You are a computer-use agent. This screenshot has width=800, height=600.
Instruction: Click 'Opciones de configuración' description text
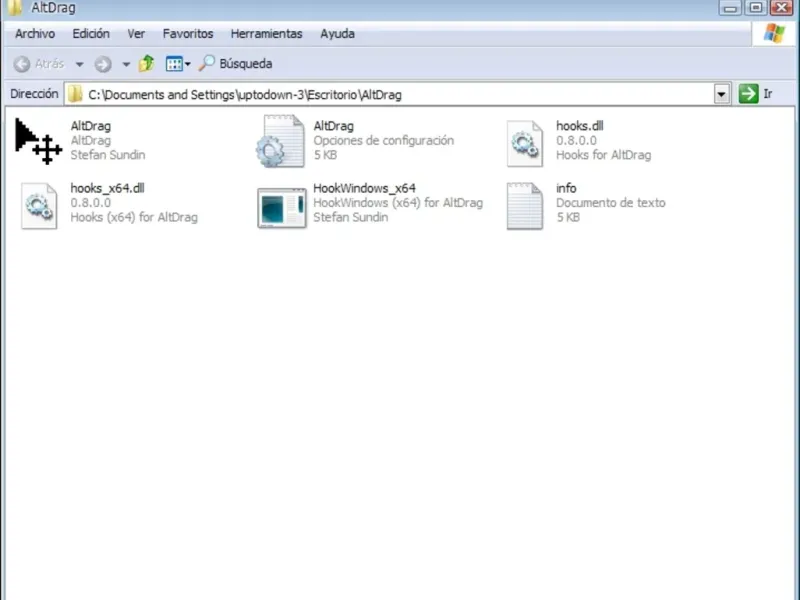tap(383, 141)
